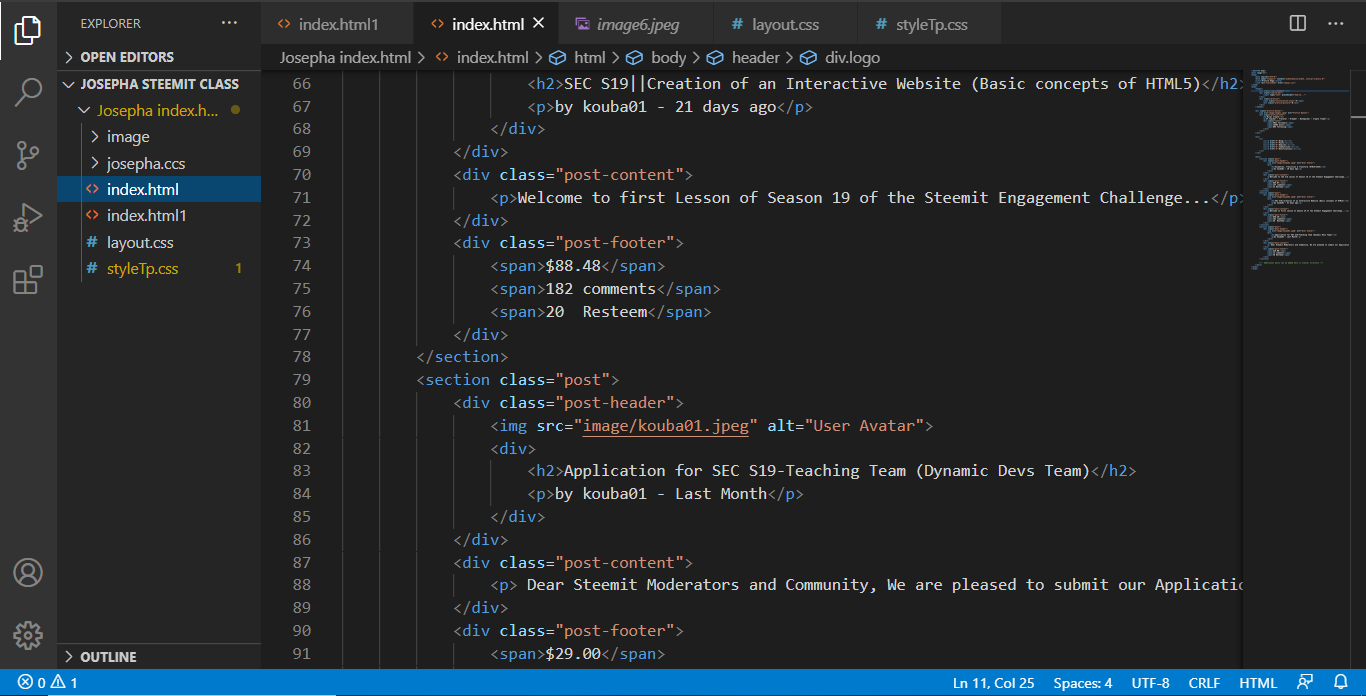The width and height of the screenshot is (1366, 696).
Task: Open the Search view icon
Action: (28, 93)
